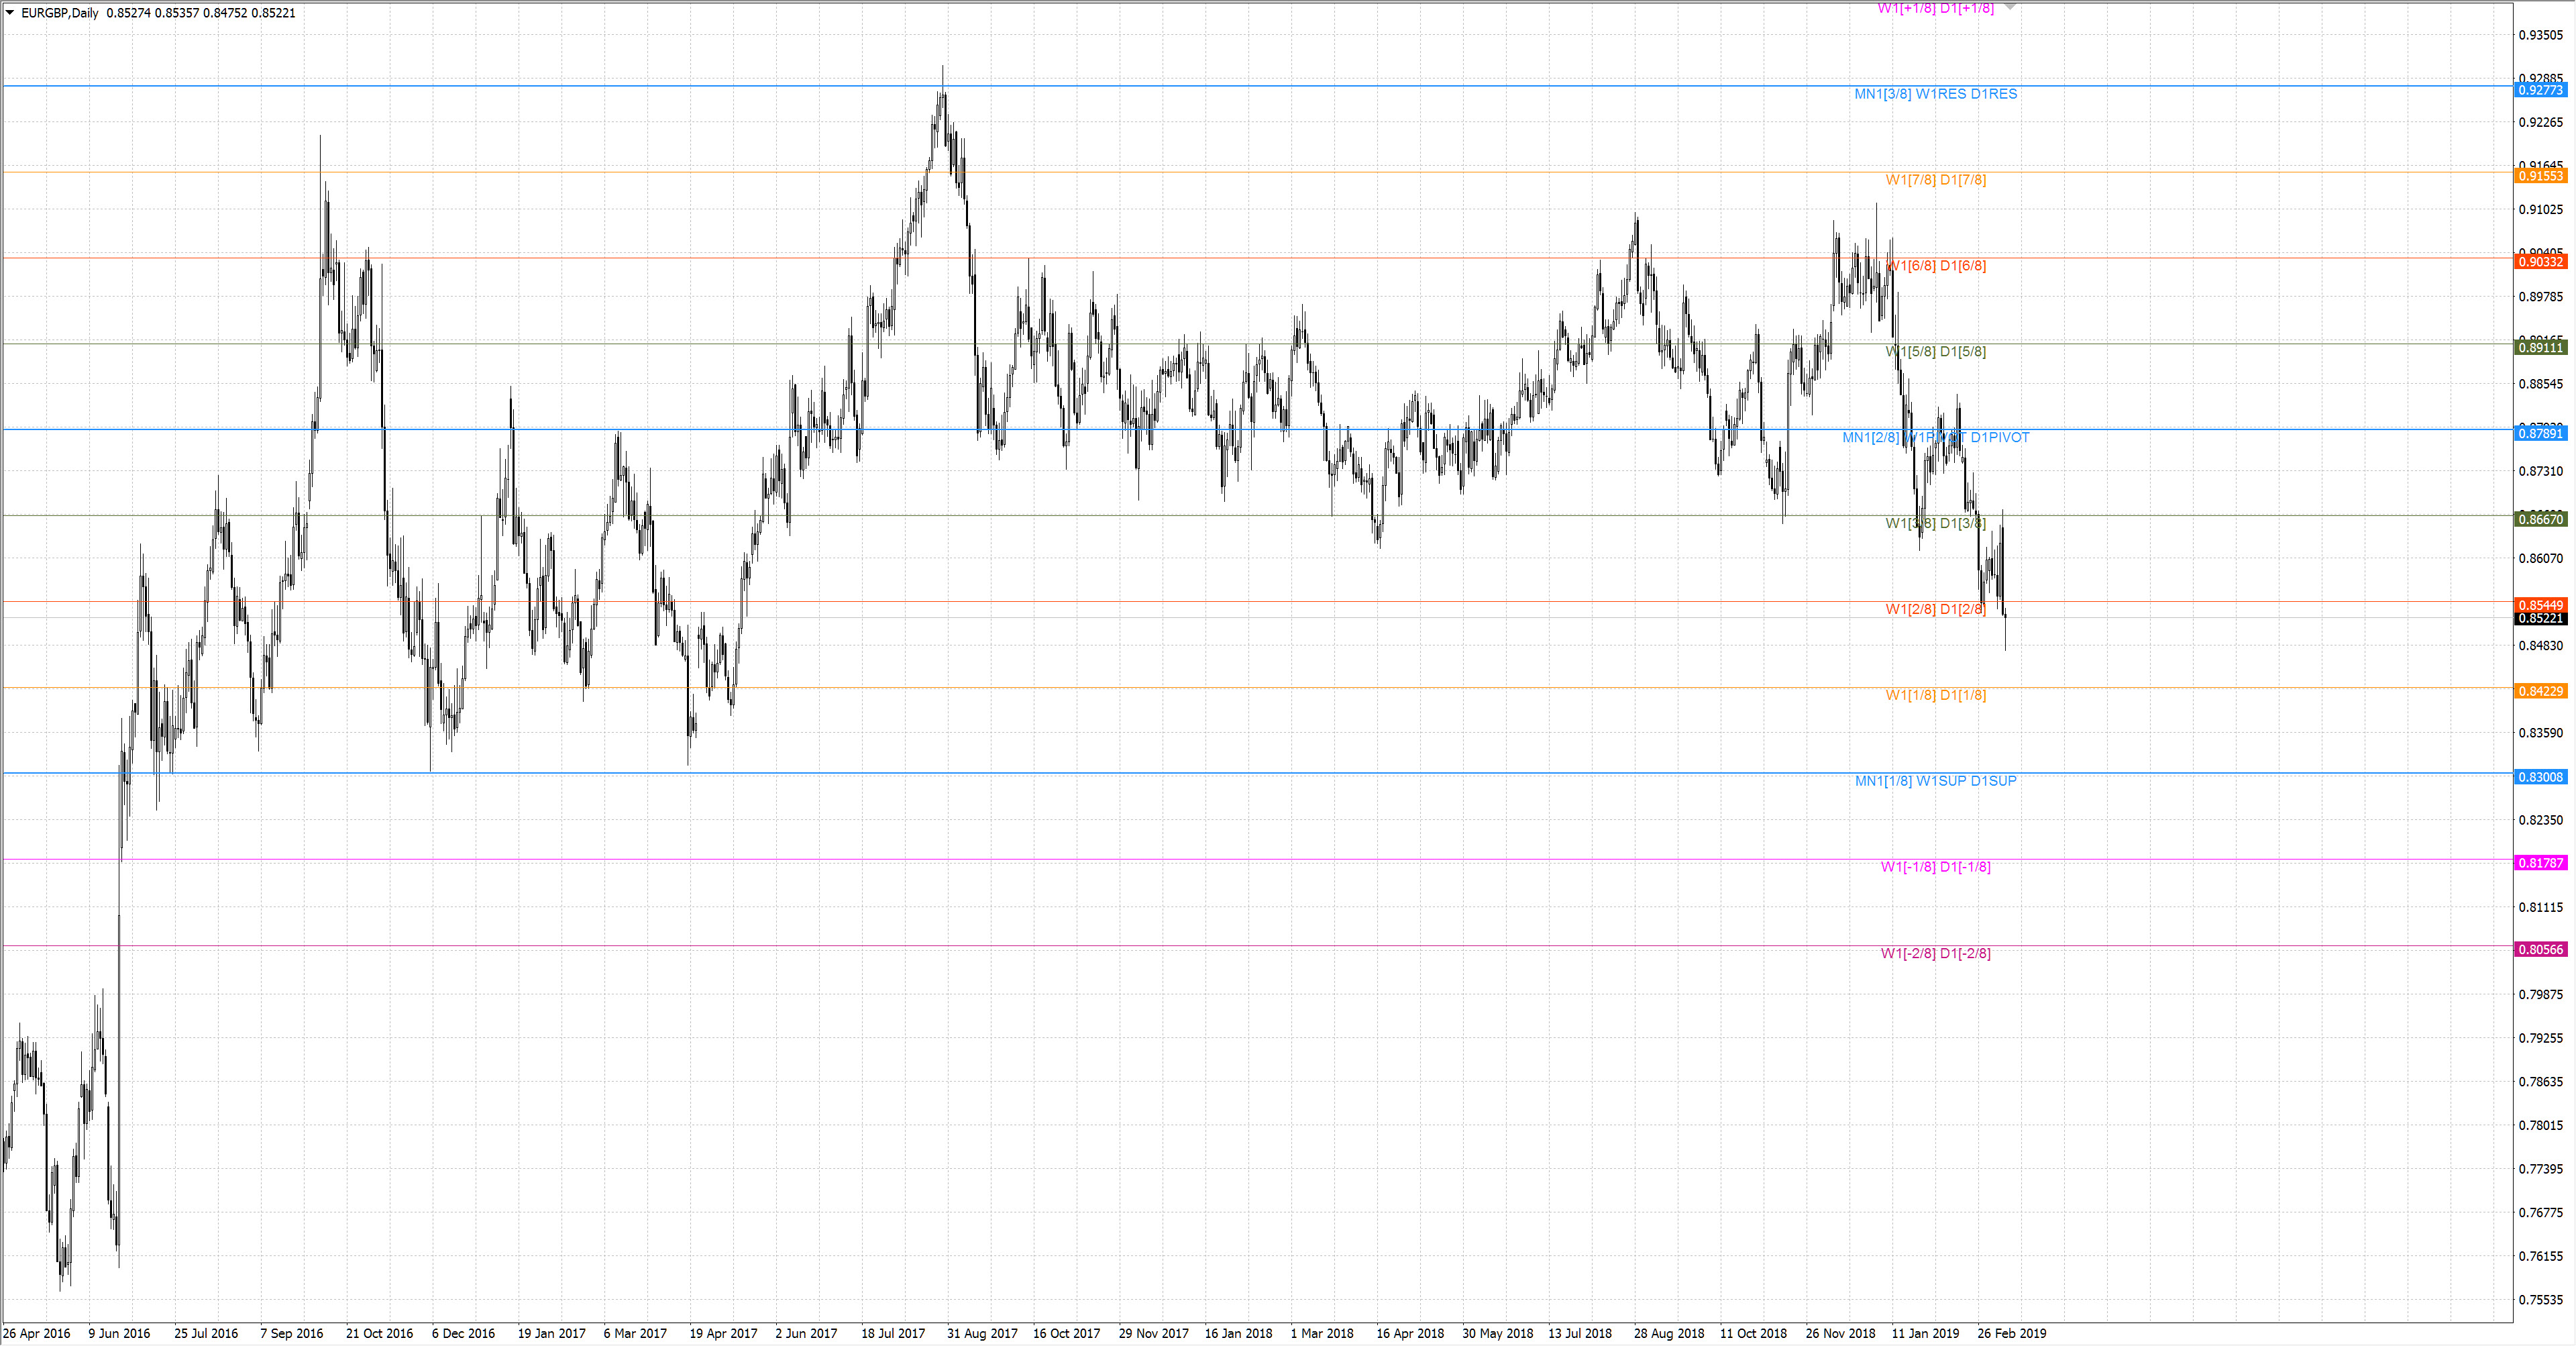
Task: Click the blue 0.83008 support price tag
Action: tap(2540, 777)
